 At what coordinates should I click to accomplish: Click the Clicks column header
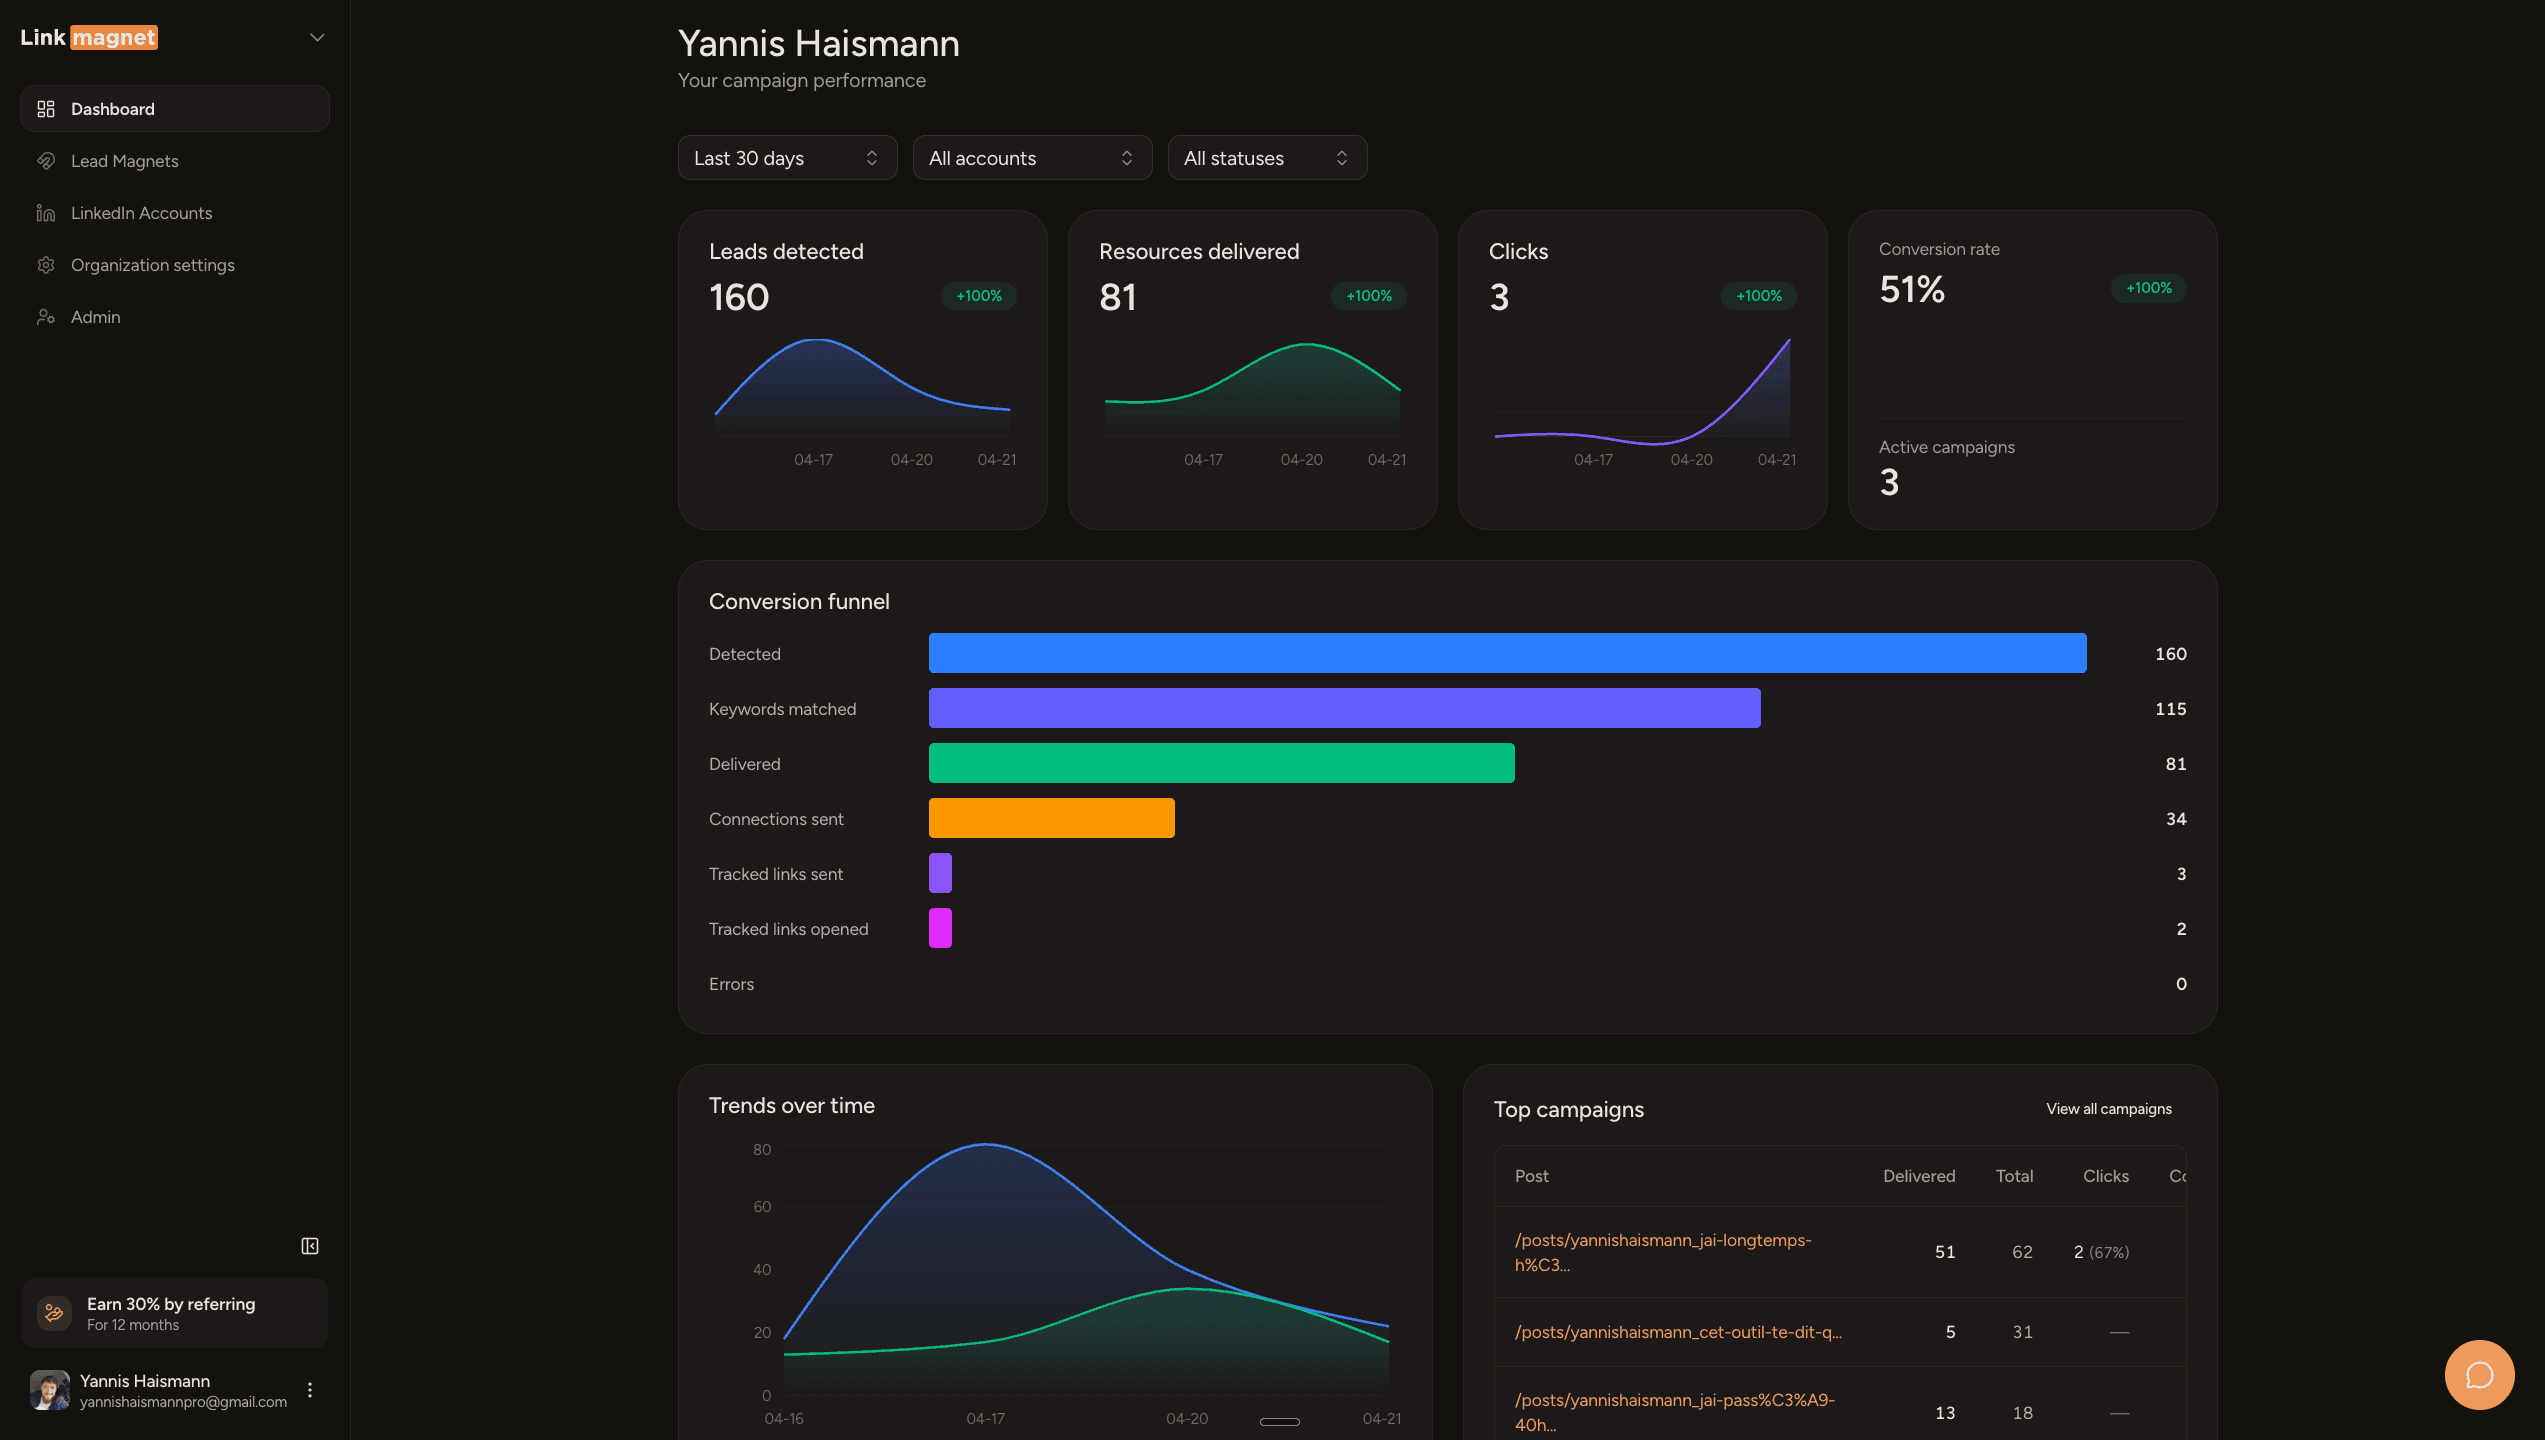(x=2105, y=1176)
